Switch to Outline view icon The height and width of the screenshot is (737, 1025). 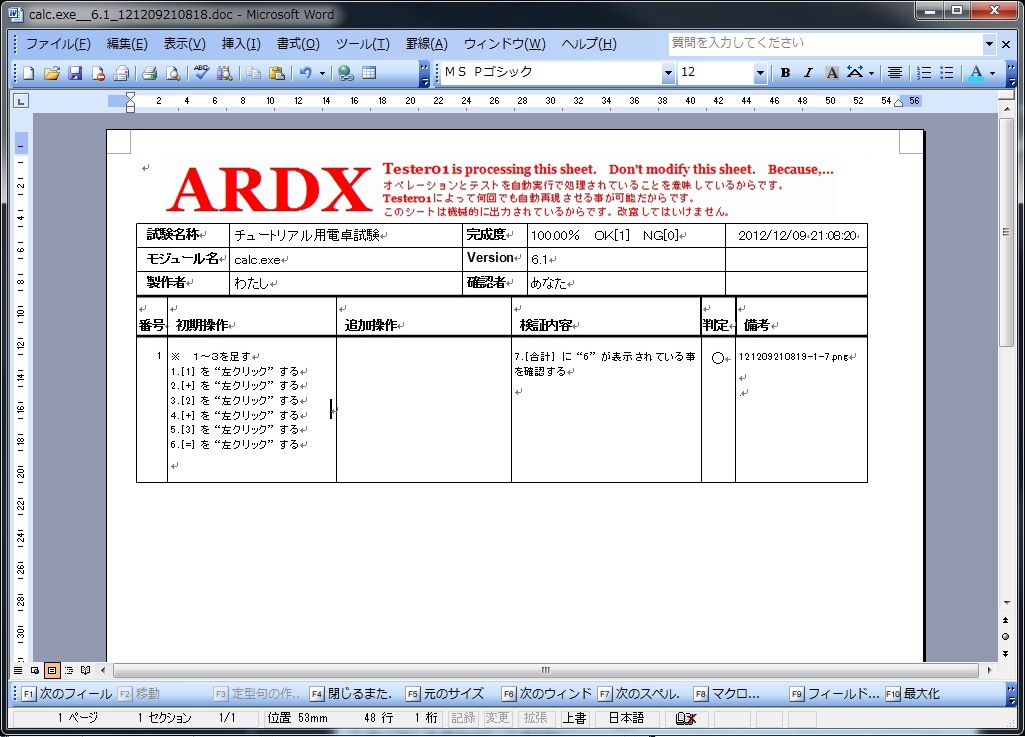(69, 670)
